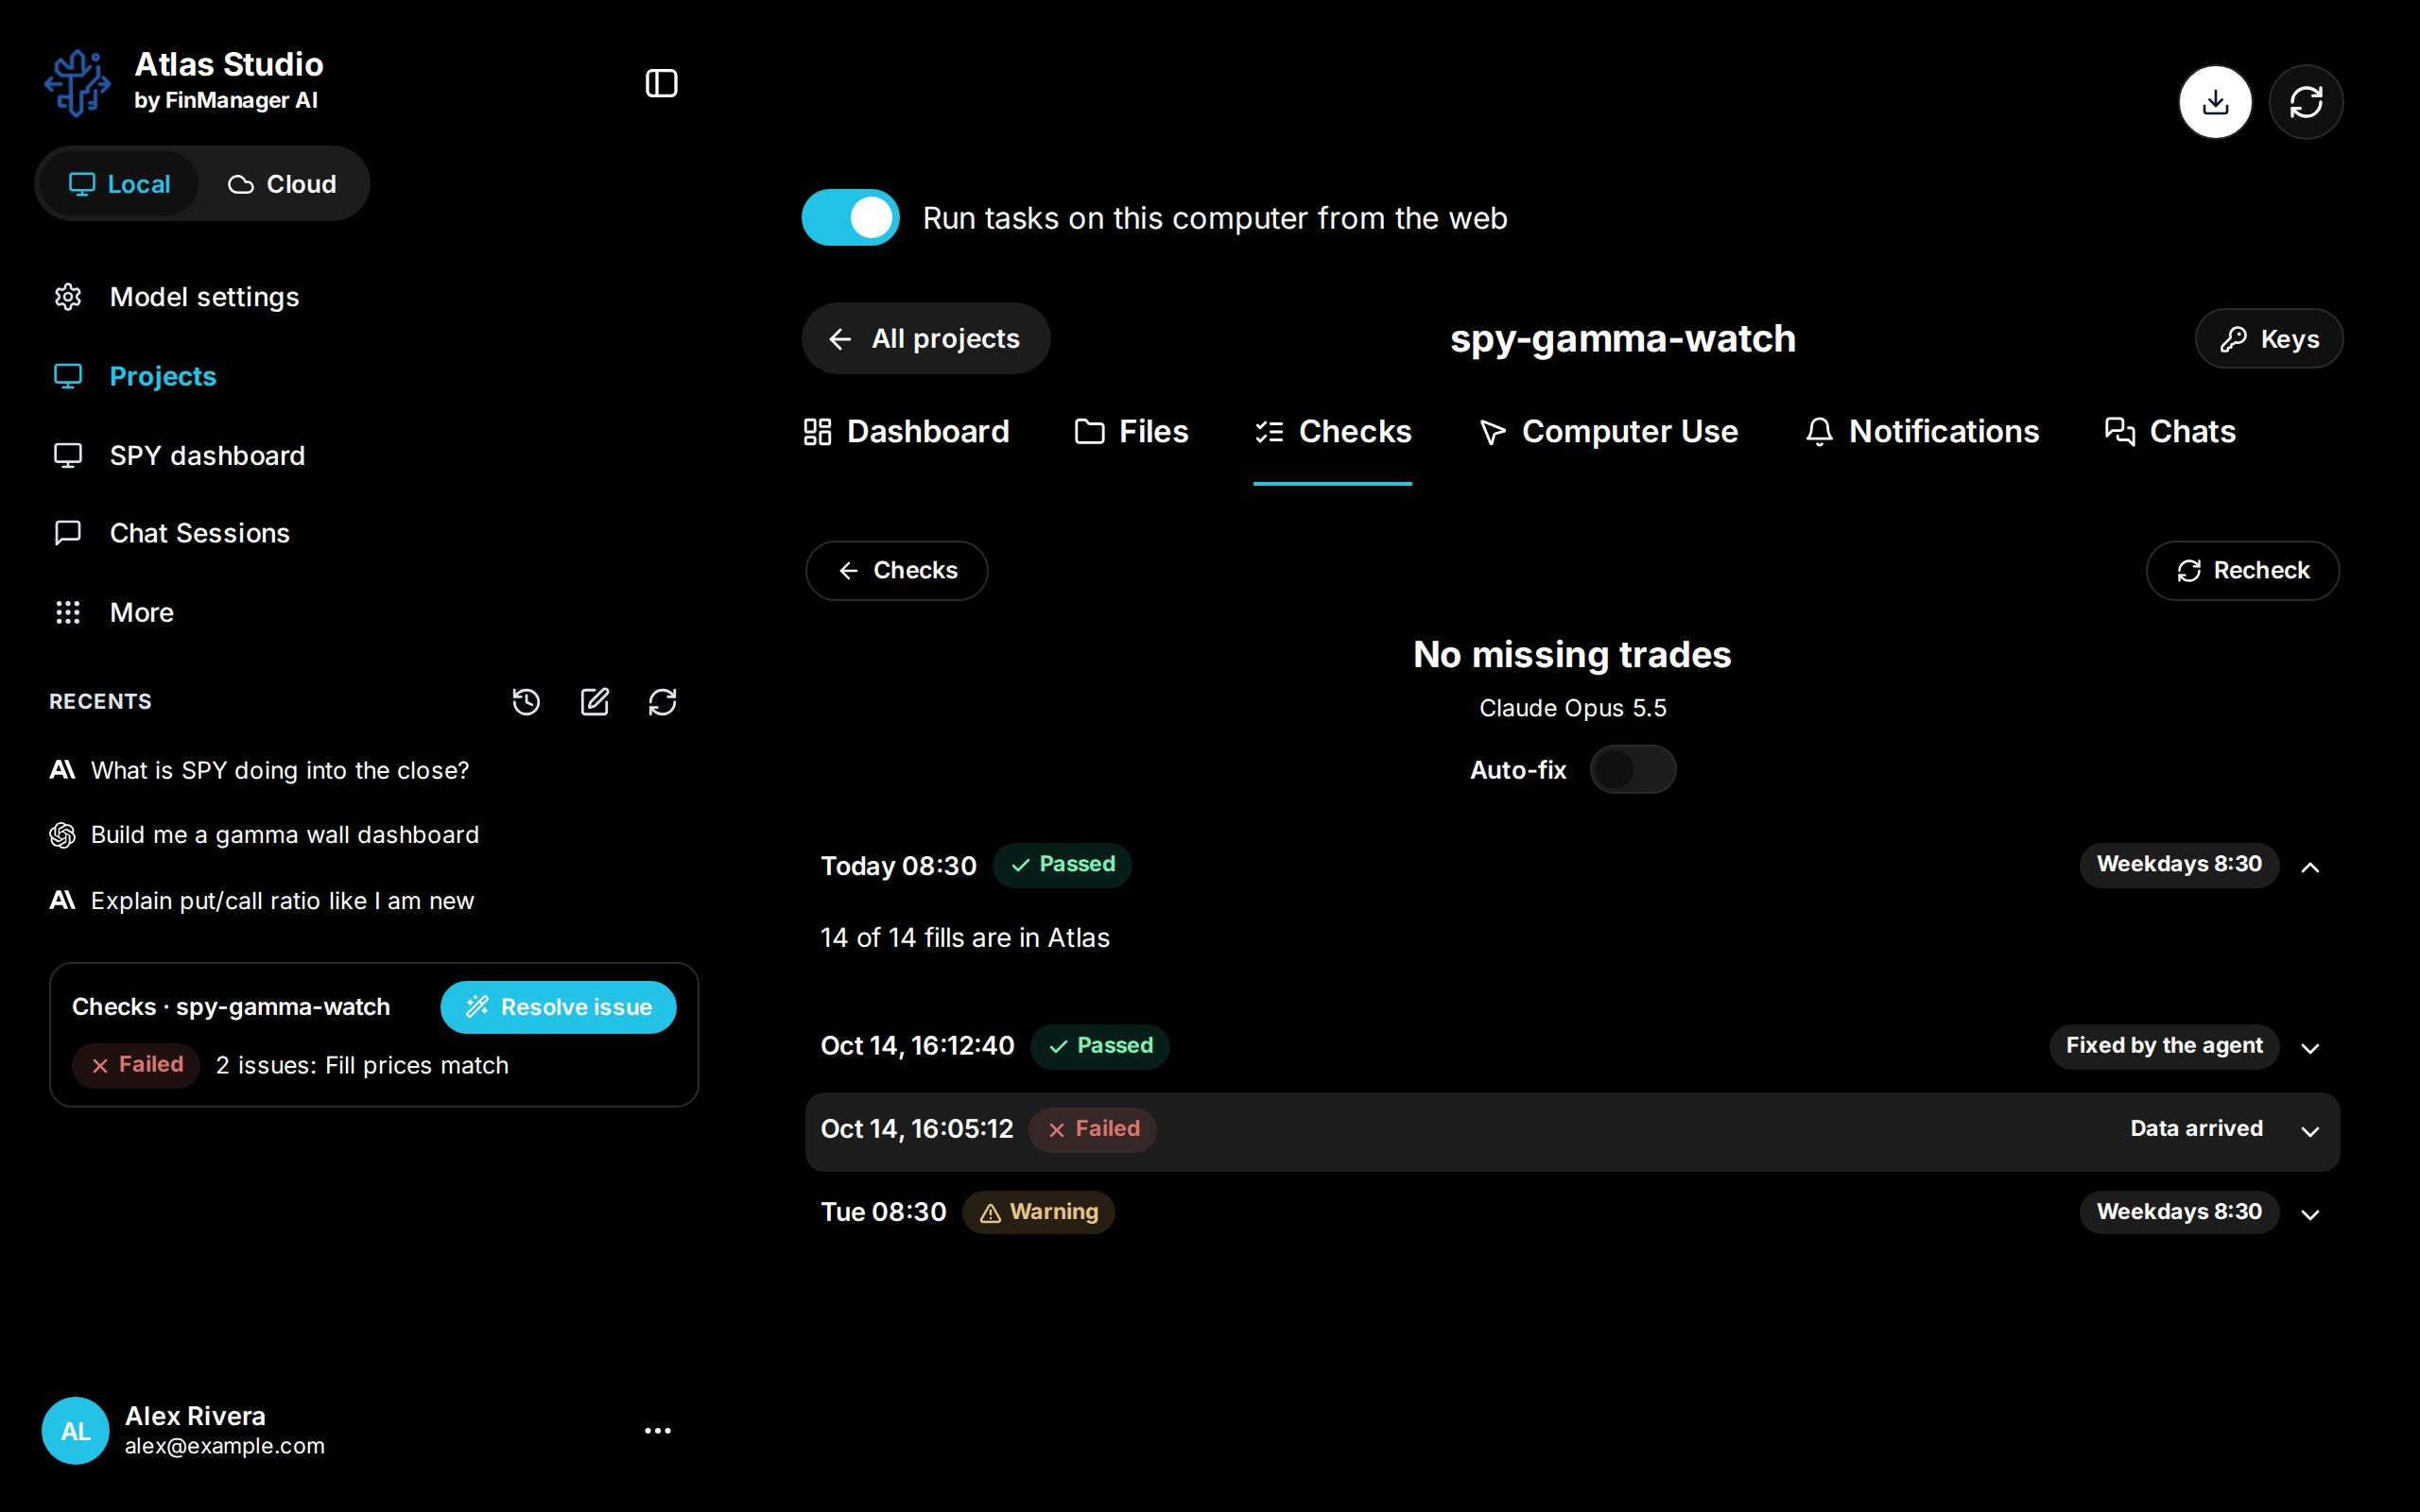
Task: Switch to Cloud mode
Action: coord(282,184)
